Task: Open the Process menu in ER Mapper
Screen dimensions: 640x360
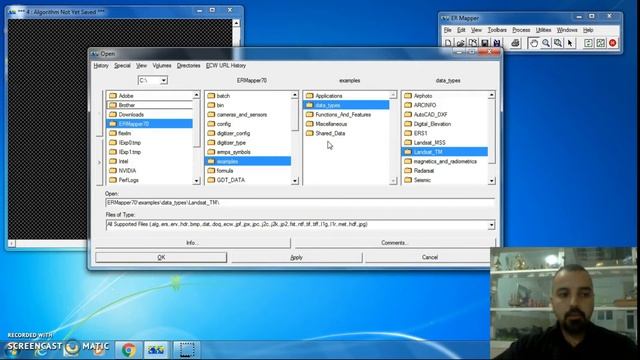Action: click(x=521, y=30)
